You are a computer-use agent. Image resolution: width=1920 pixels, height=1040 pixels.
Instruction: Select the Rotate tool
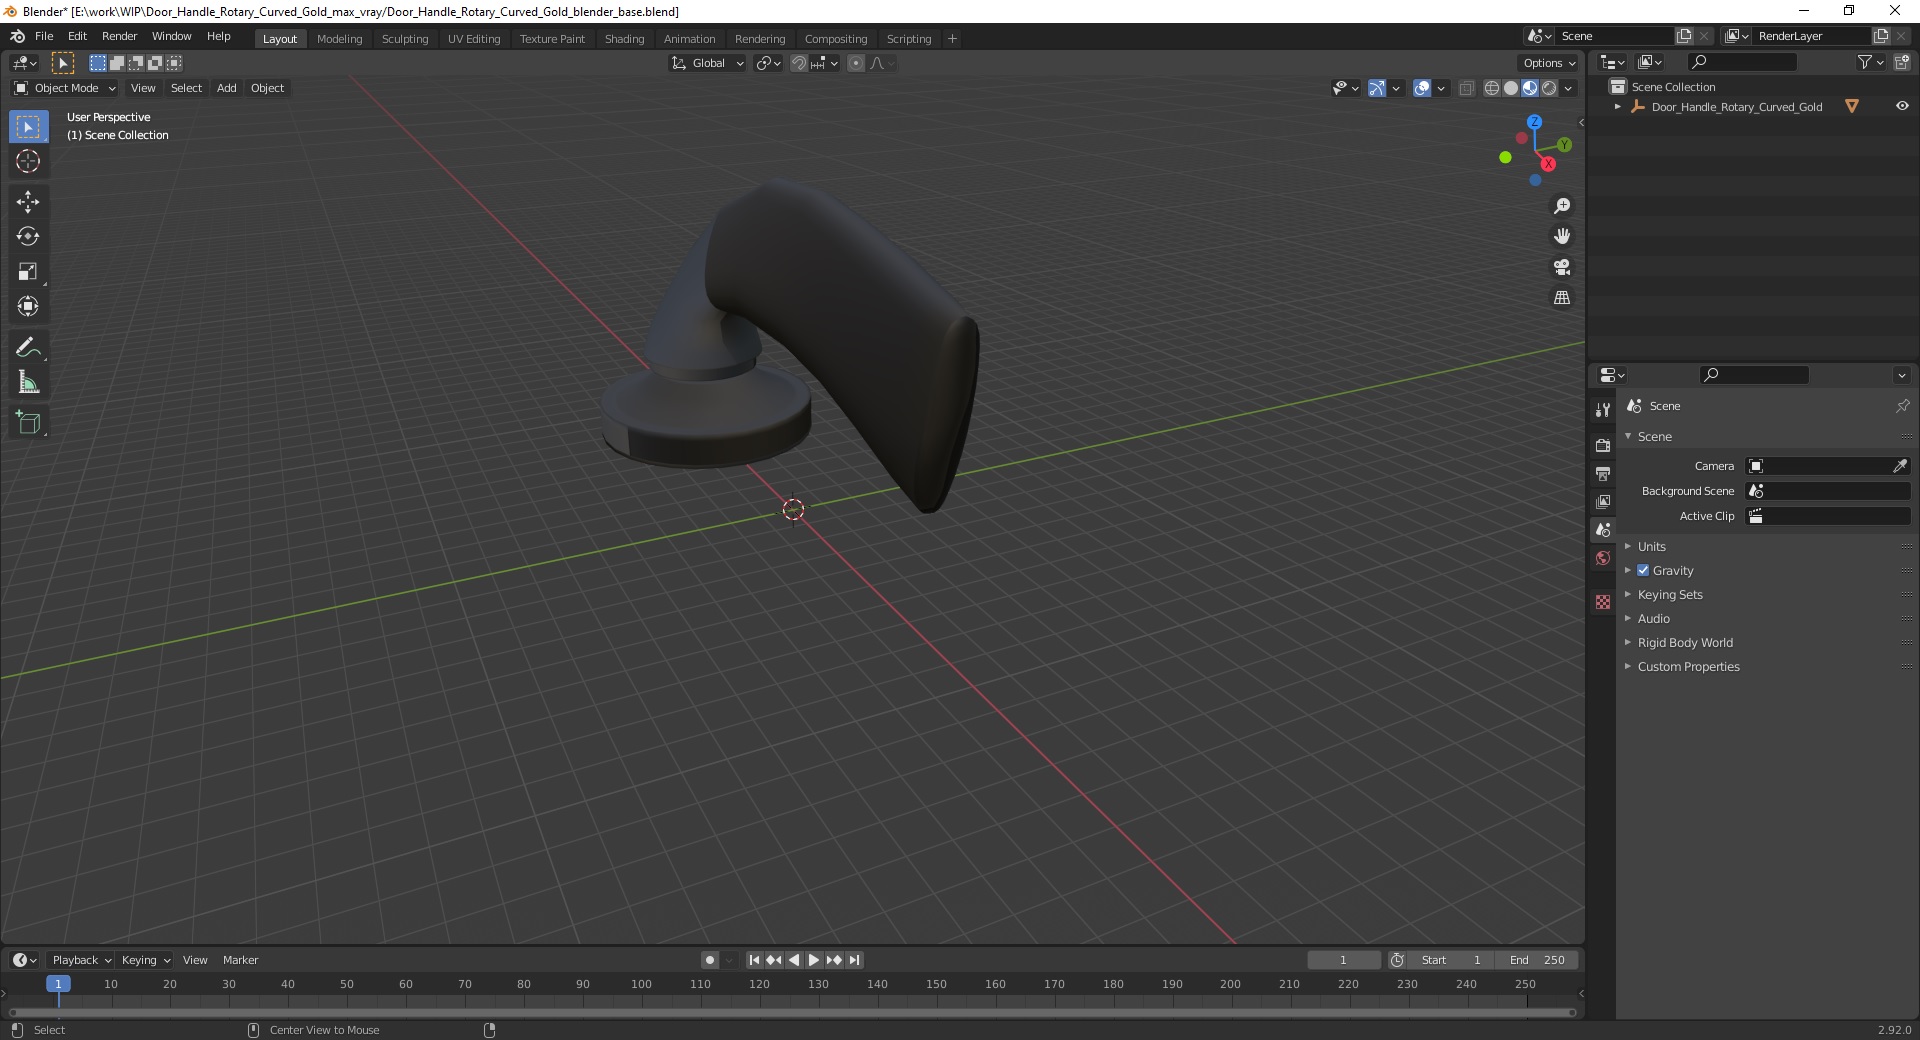[28, 237]
